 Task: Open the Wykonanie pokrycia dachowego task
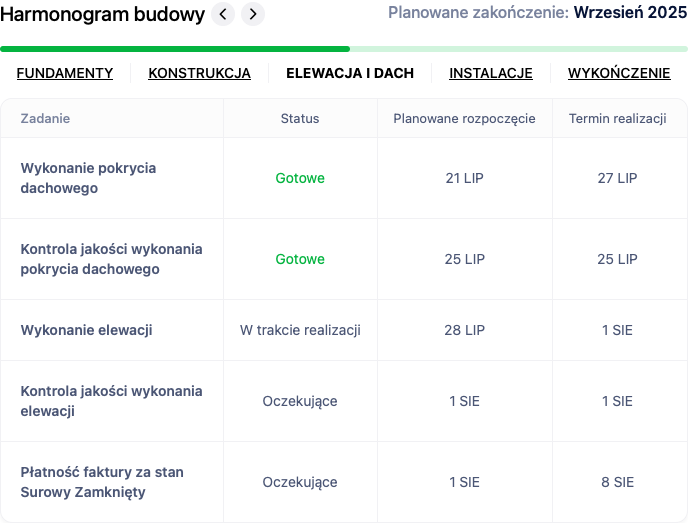(x=88, y=178)
